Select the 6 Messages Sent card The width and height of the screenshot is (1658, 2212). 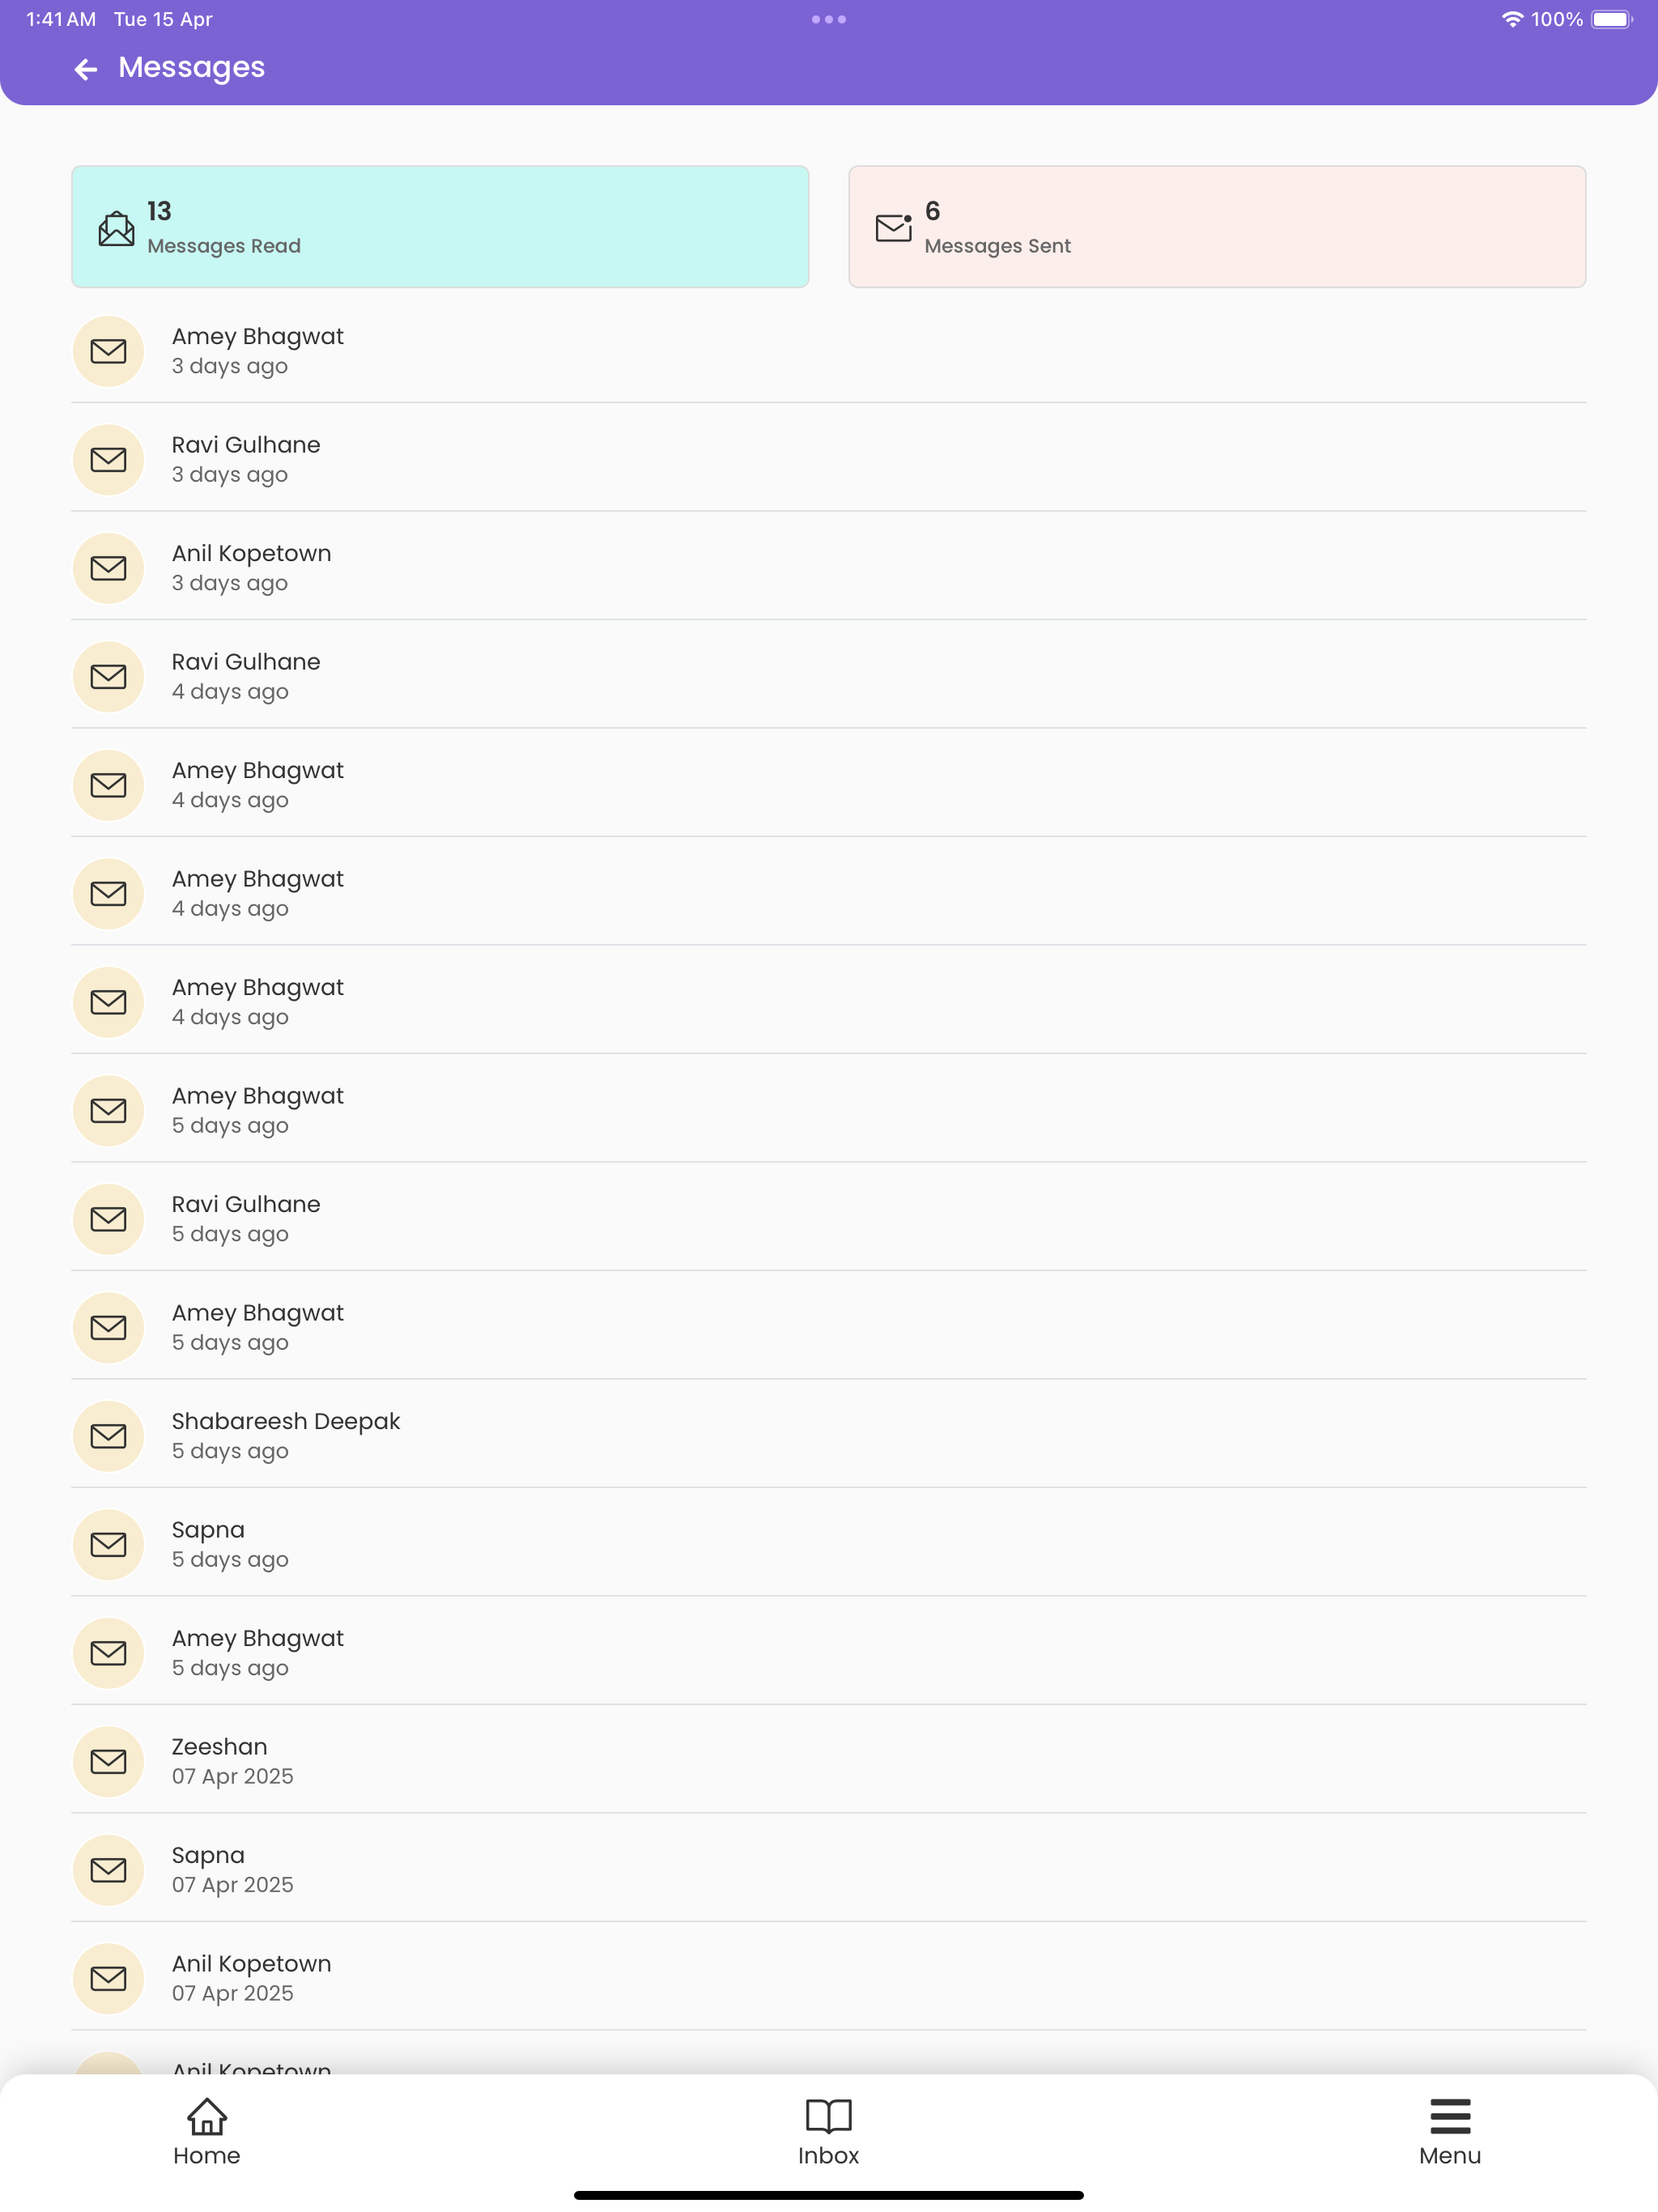(x=1217, y=227)
